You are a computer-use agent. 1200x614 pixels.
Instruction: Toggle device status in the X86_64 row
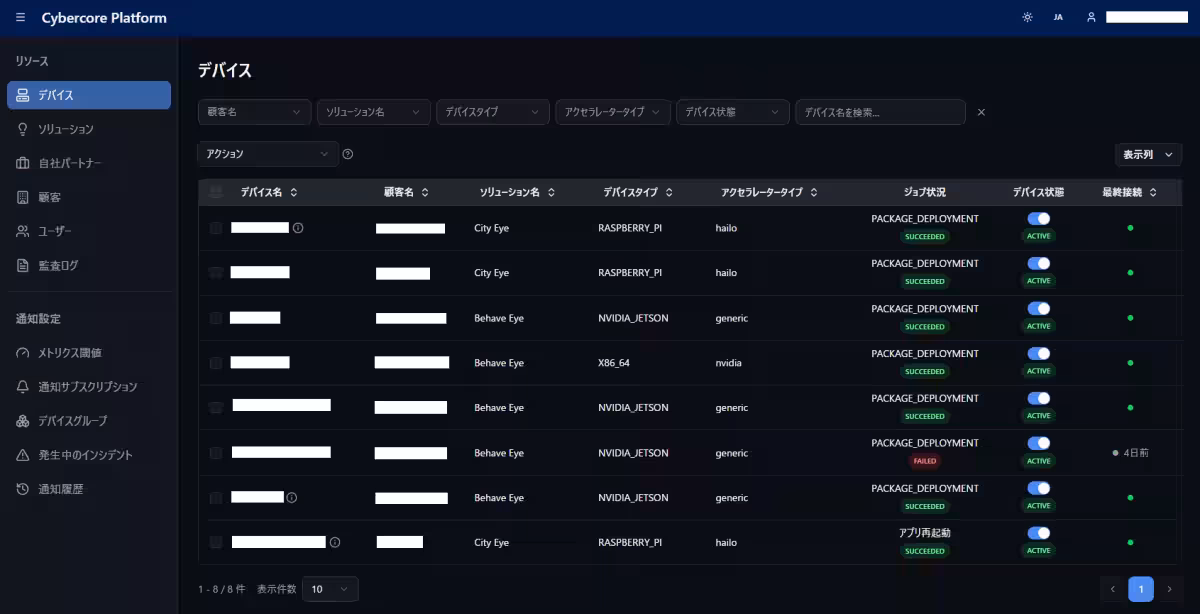pyautogui.click(x=1039, y=353)
